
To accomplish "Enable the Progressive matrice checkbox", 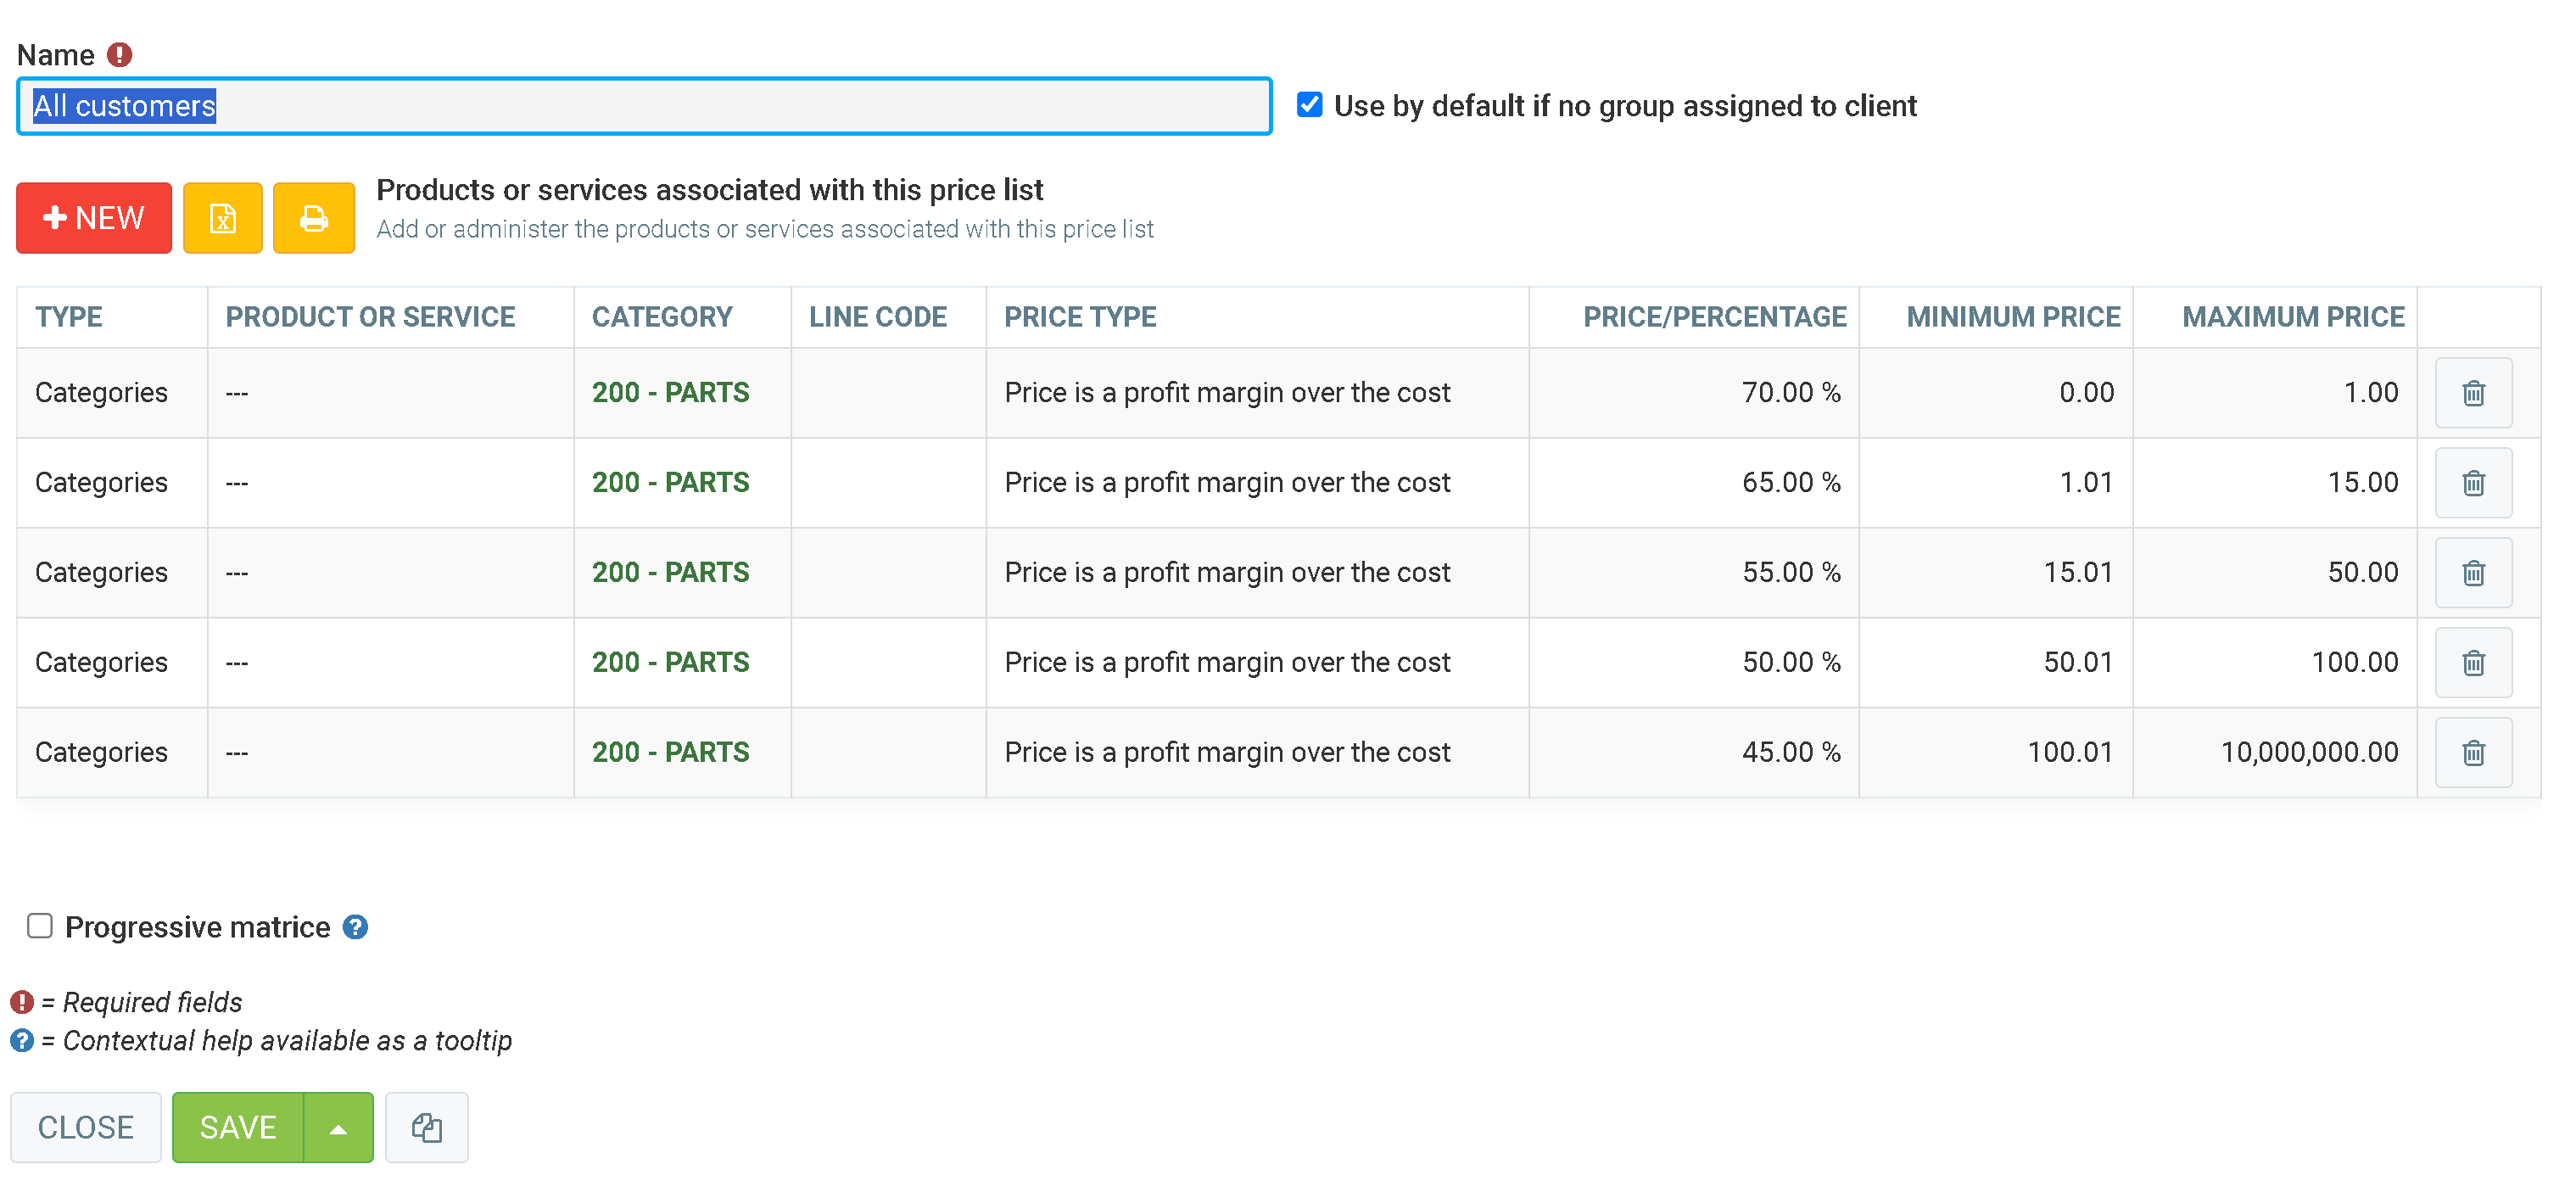I will coord(40,926).
